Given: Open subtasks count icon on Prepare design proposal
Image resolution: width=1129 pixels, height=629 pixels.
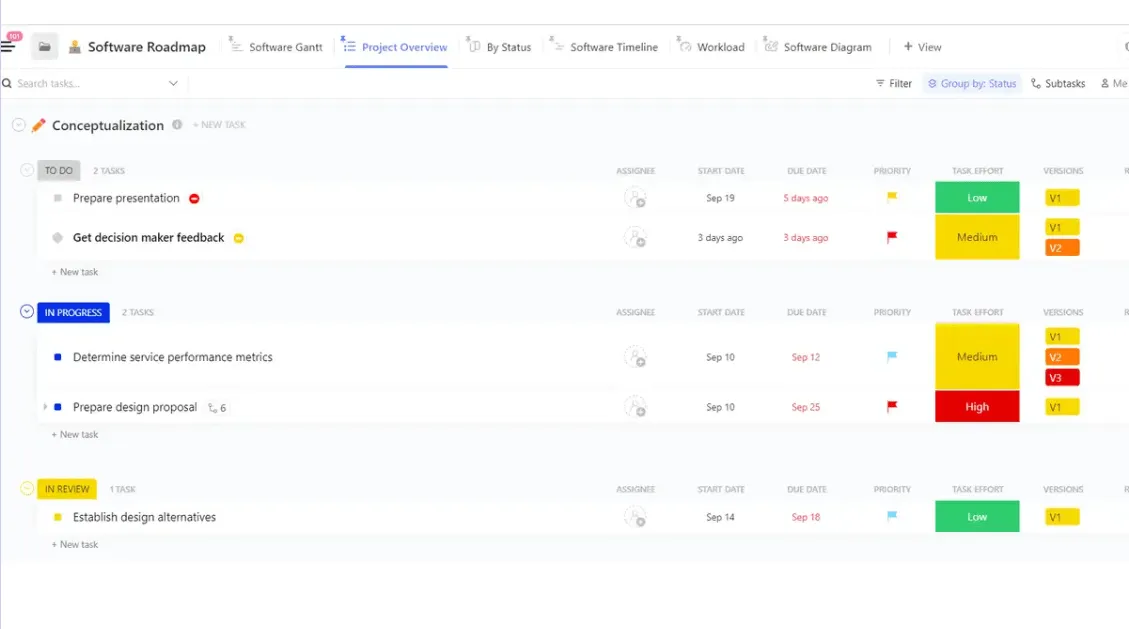Looking at the screenshot, I should tap(217, 408).
